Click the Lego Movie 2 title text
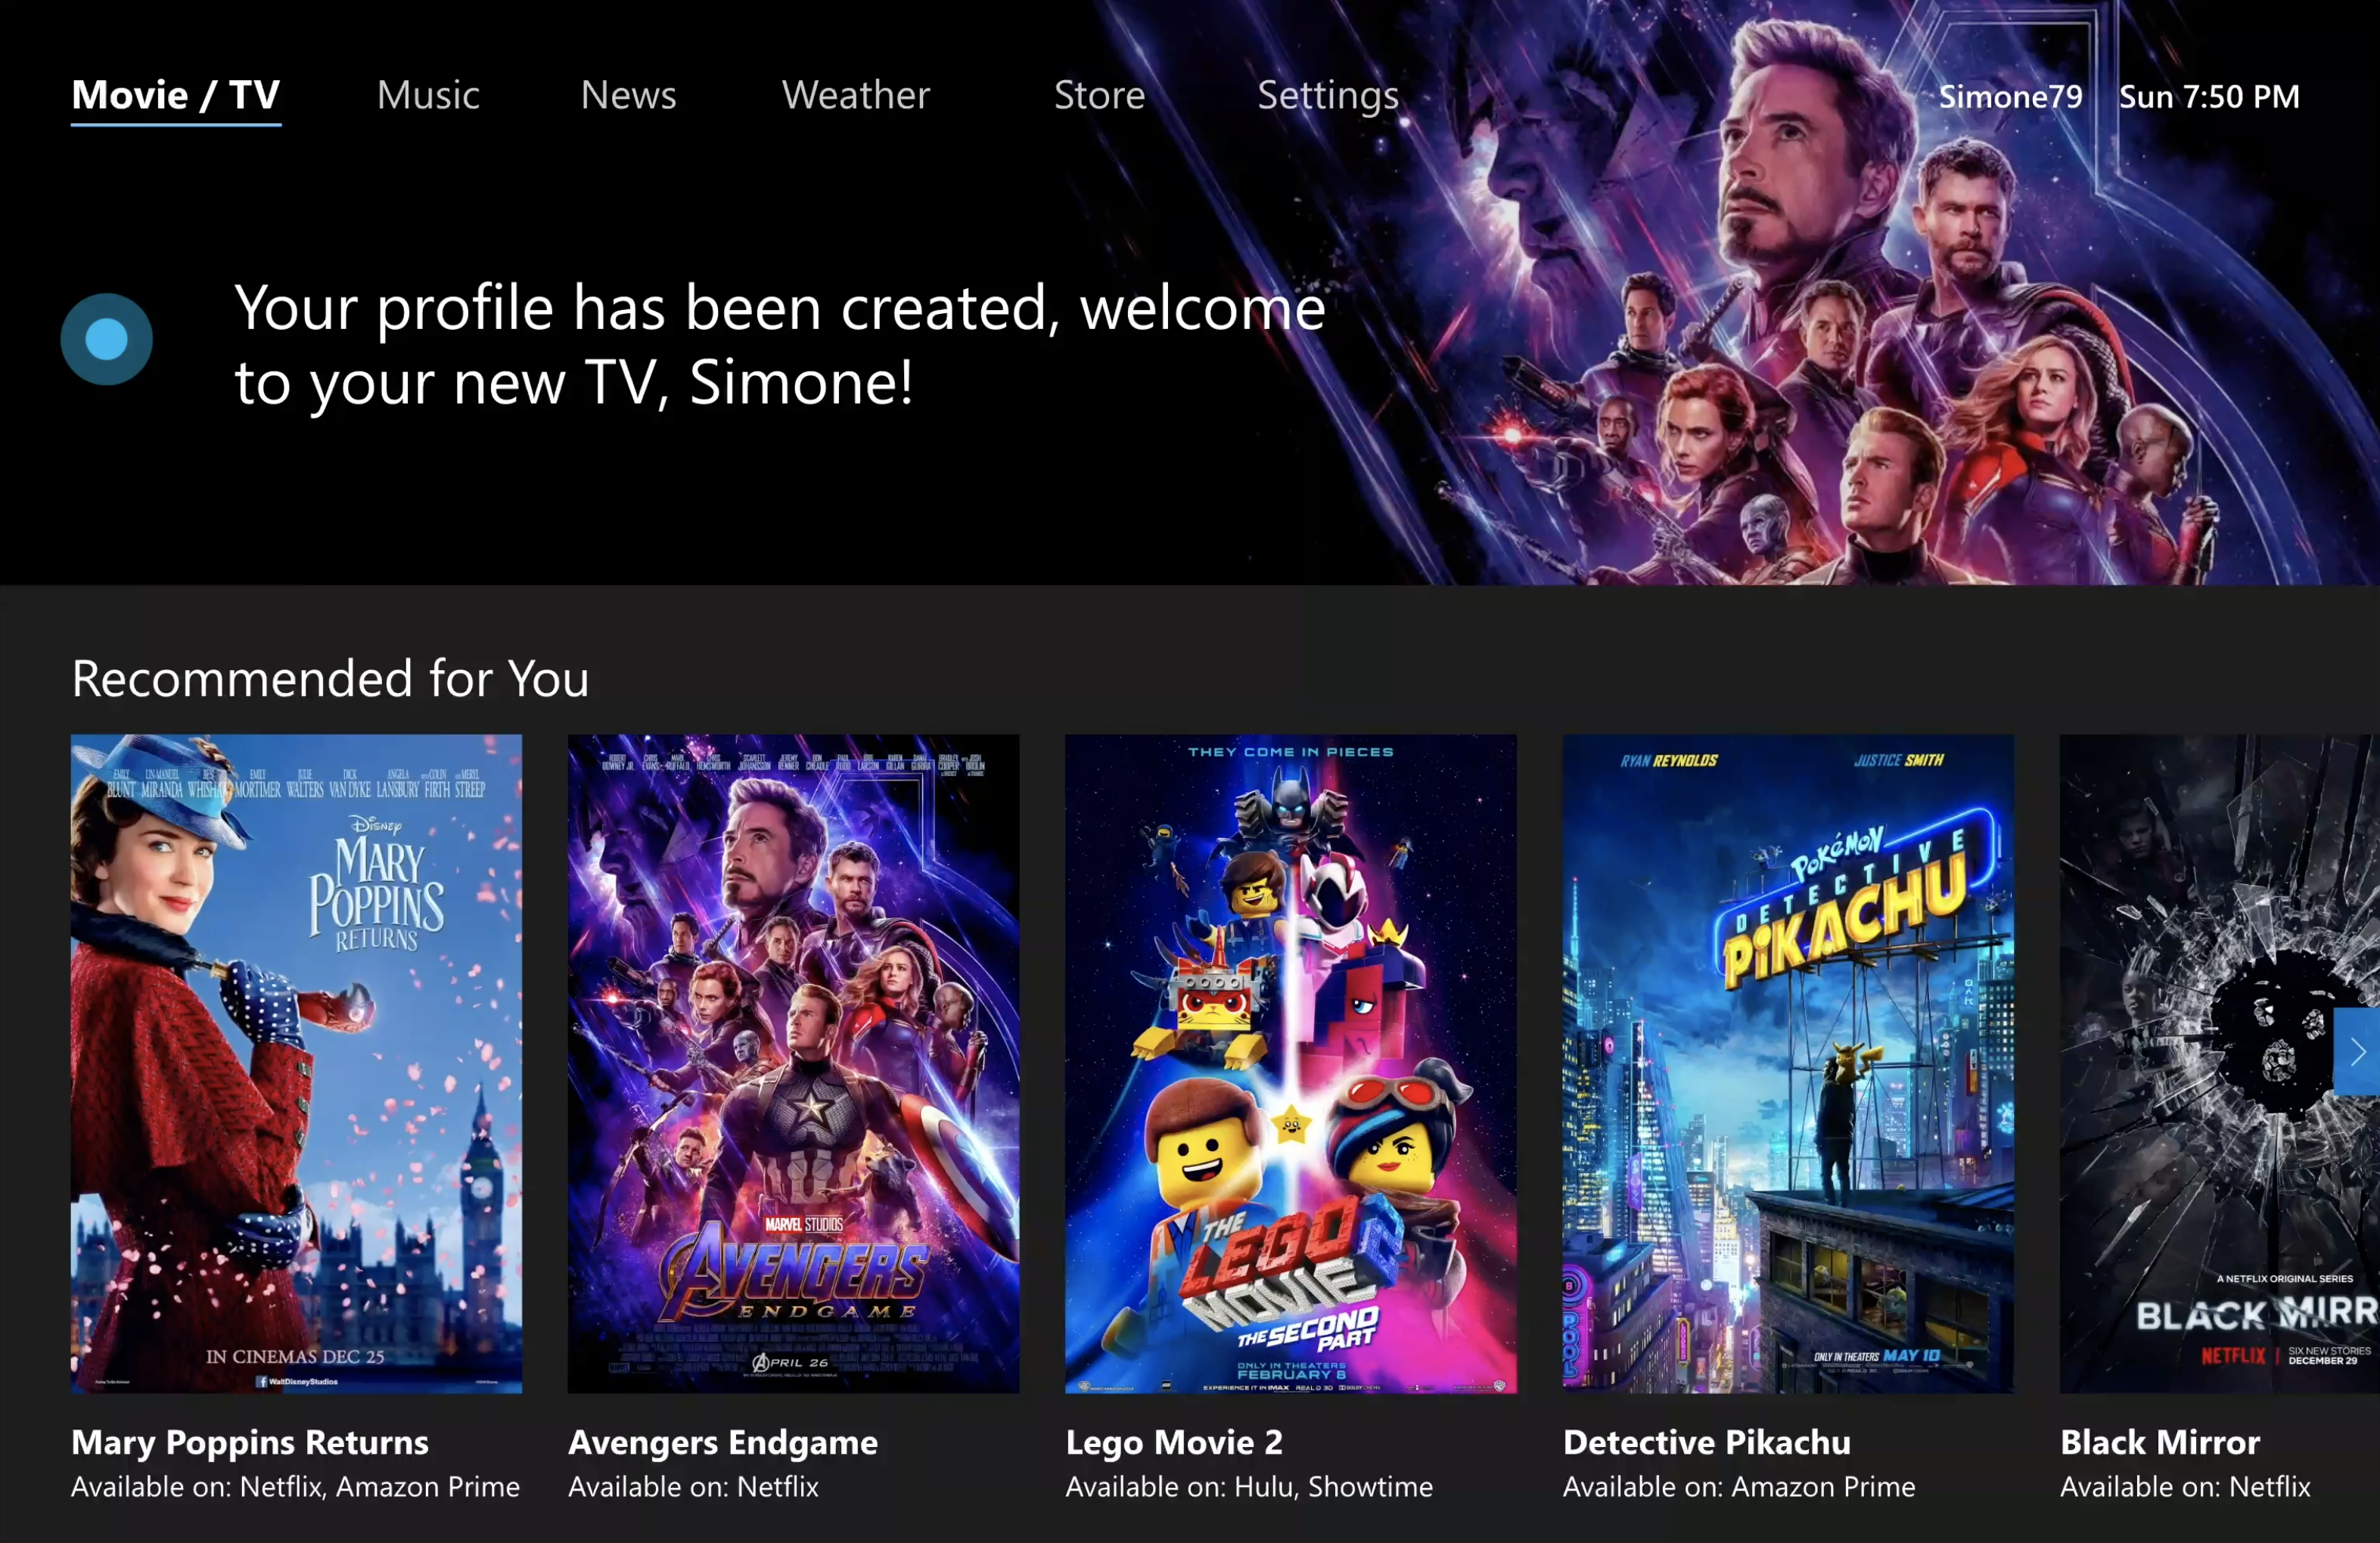This screenshot has width=2380, height=1543. coord(1174,1443)
